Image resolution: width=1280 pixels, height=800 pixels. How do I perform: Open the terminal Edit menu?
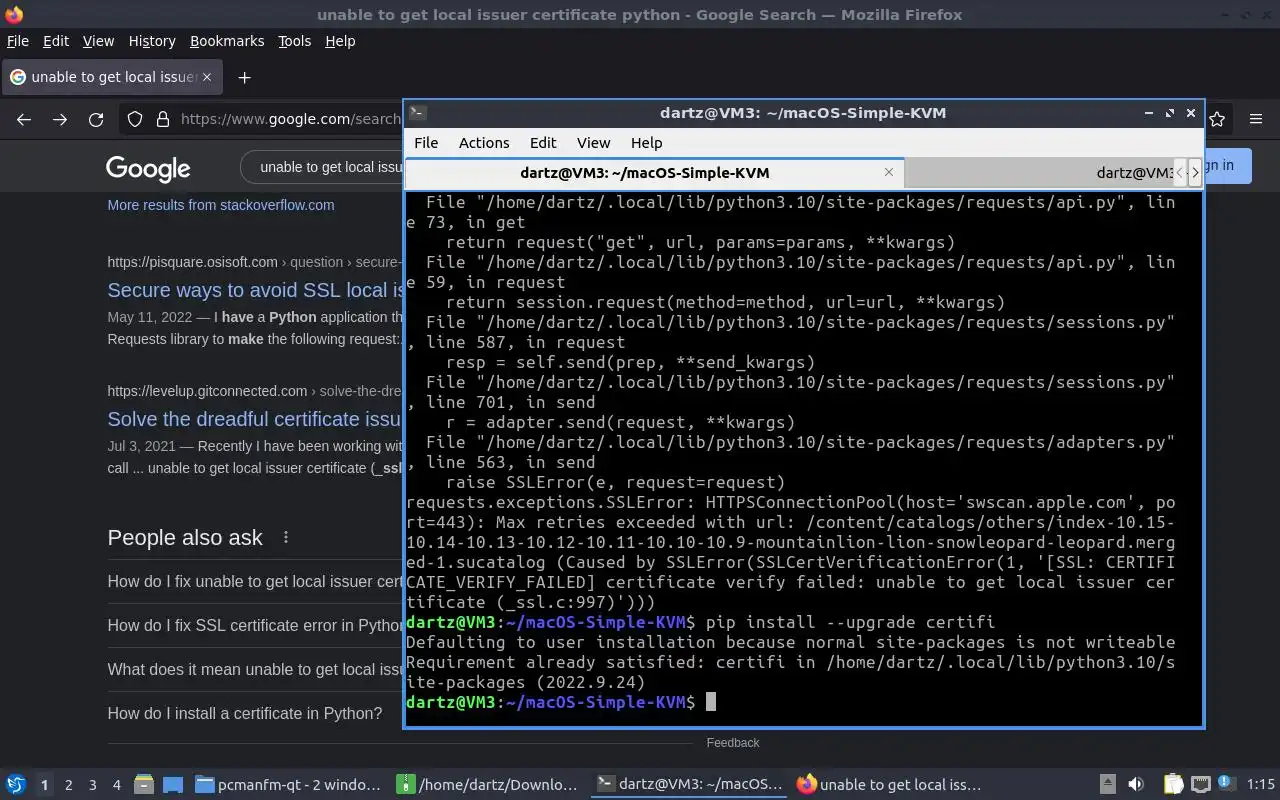[x=543, y=143]
